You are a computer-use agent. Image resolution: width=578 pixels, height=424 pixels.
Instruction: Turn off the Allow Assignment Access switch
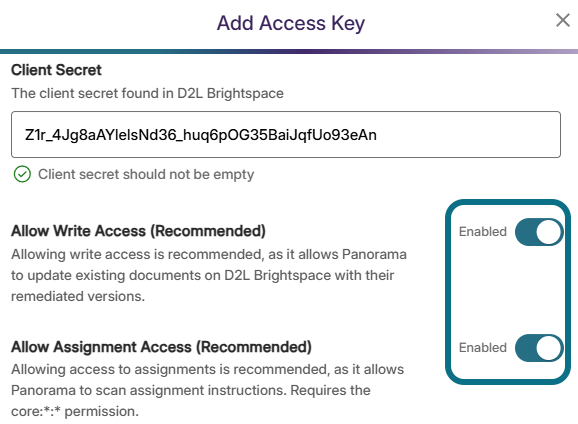pyautogui.click(x=539, y=348)
